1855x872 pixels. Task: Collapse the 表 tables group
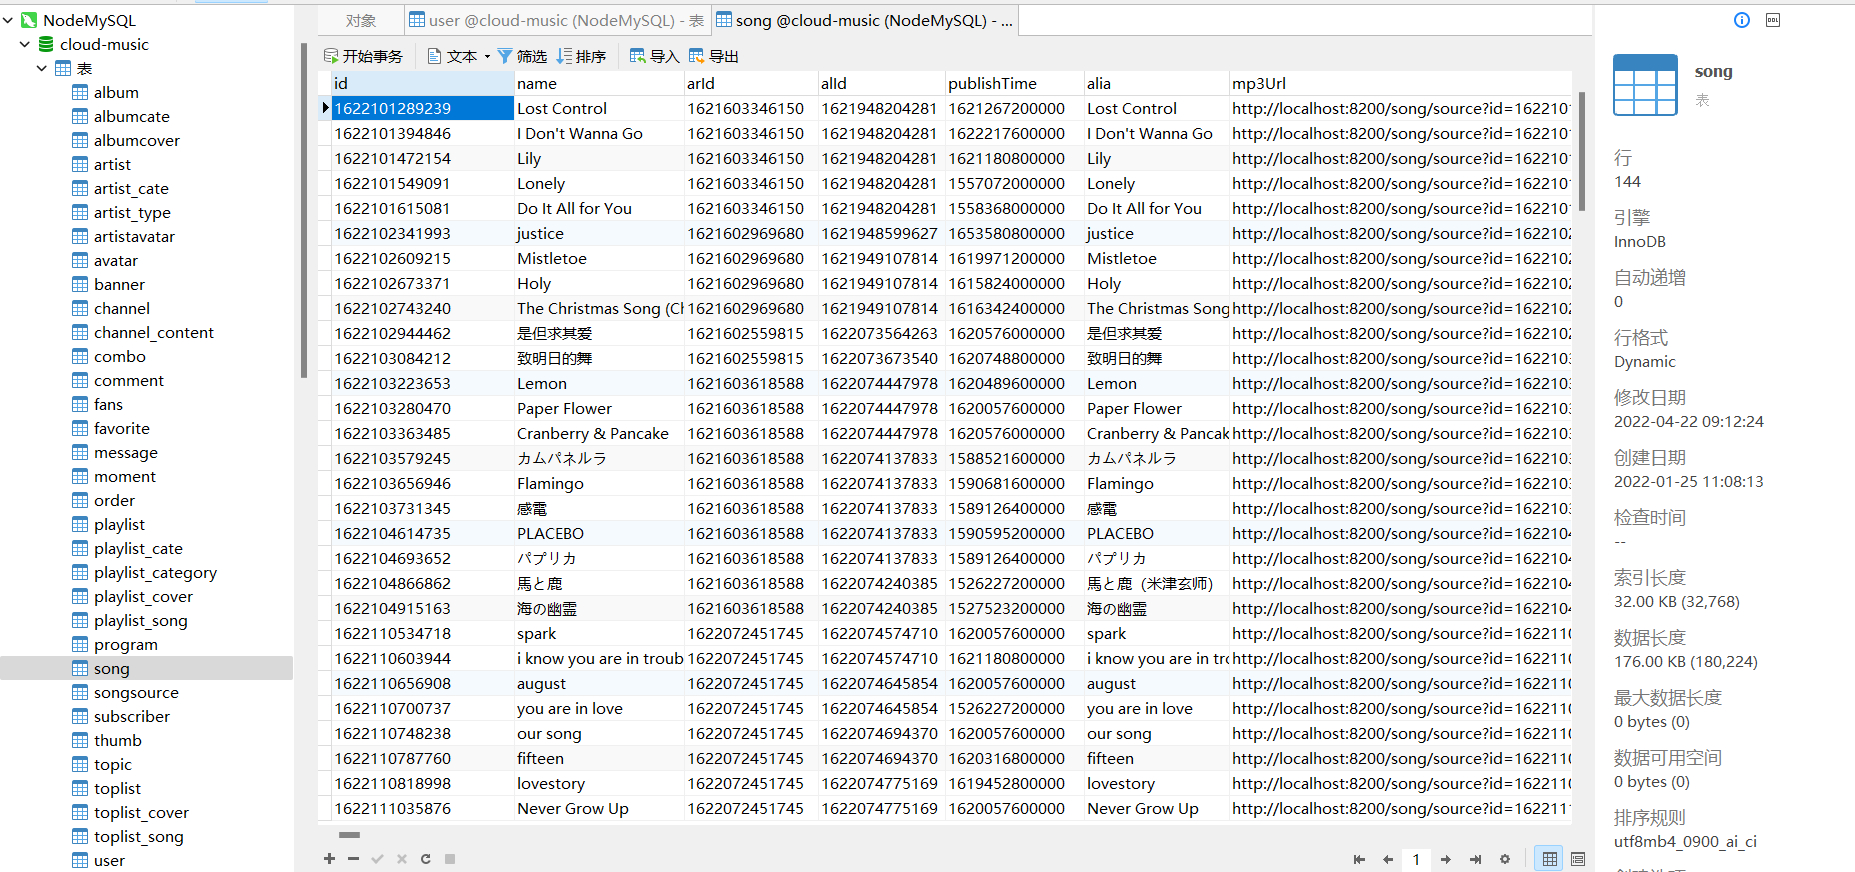(42, 68)
